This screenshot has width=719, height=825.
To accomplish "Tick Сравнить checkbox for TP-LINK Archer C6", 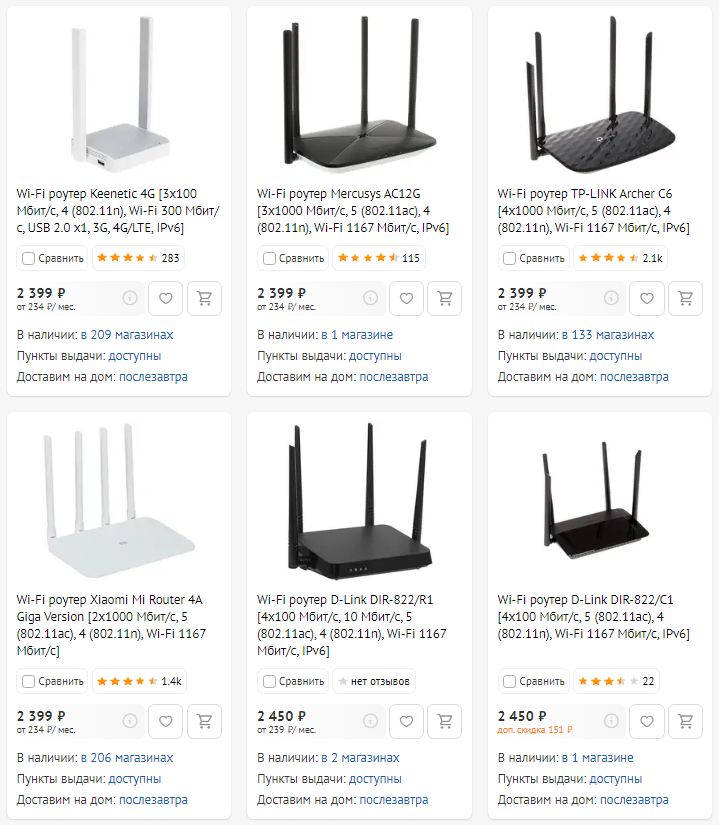I will pyautogui.click(x=510, y=258).
